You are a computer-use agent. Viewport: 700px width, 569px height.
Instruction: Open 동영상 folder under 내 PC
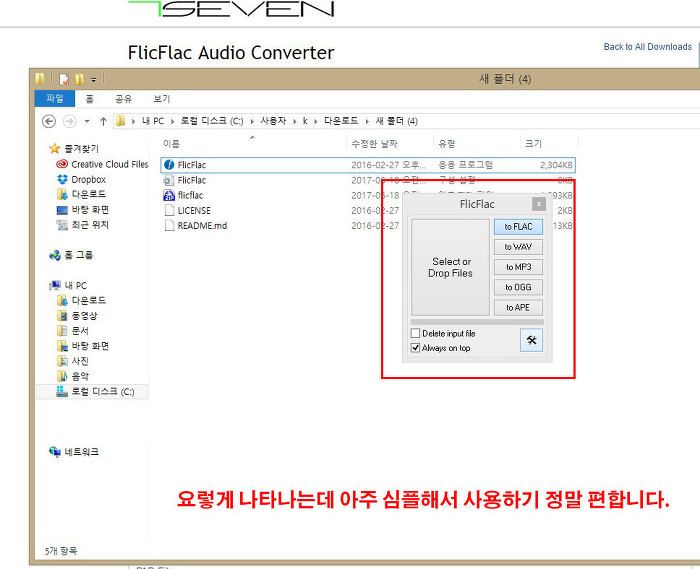(77, 316)
